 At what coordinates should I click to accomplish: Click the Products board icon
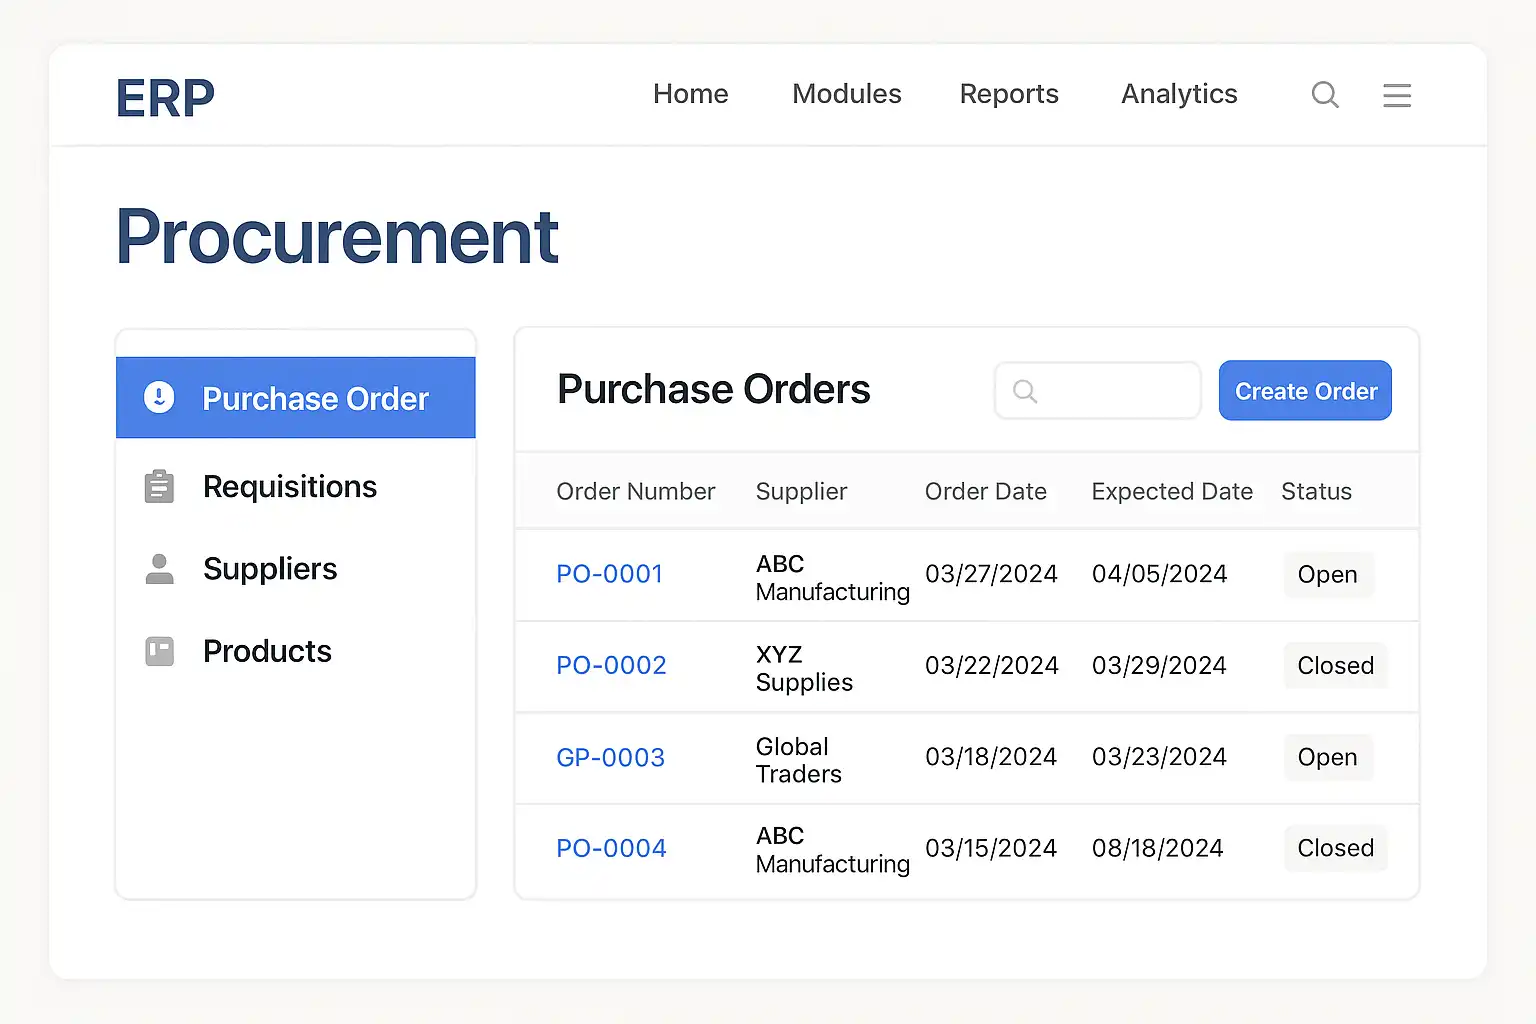click(x=160, y=652)
